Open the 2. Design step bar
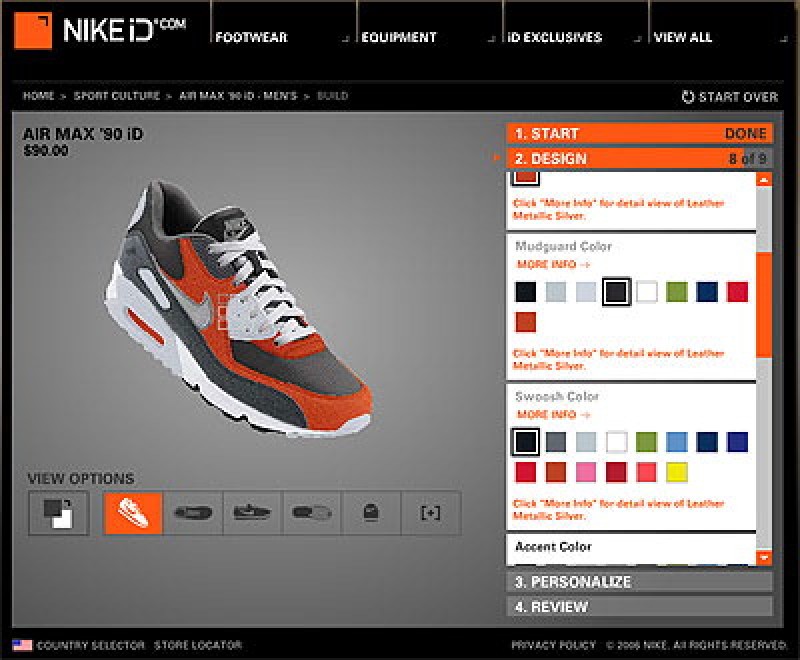The height and width of the screenshot is (660, 800). (x=639, y=159)
